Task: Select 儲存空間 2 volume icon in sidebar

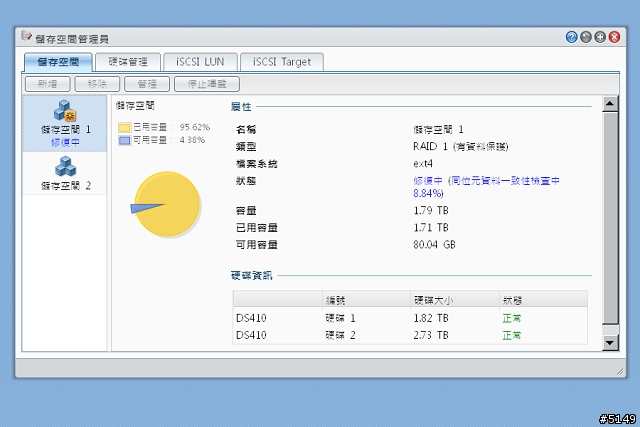Action: pyautogui.click(x=65, y=167)
